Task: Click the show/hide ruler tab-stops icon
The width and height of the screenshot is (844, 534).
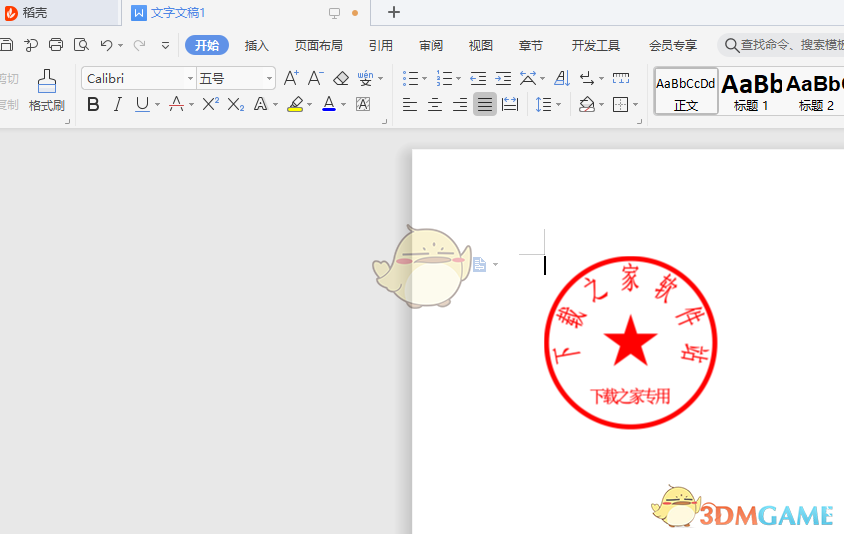Action: click(621, 79)
